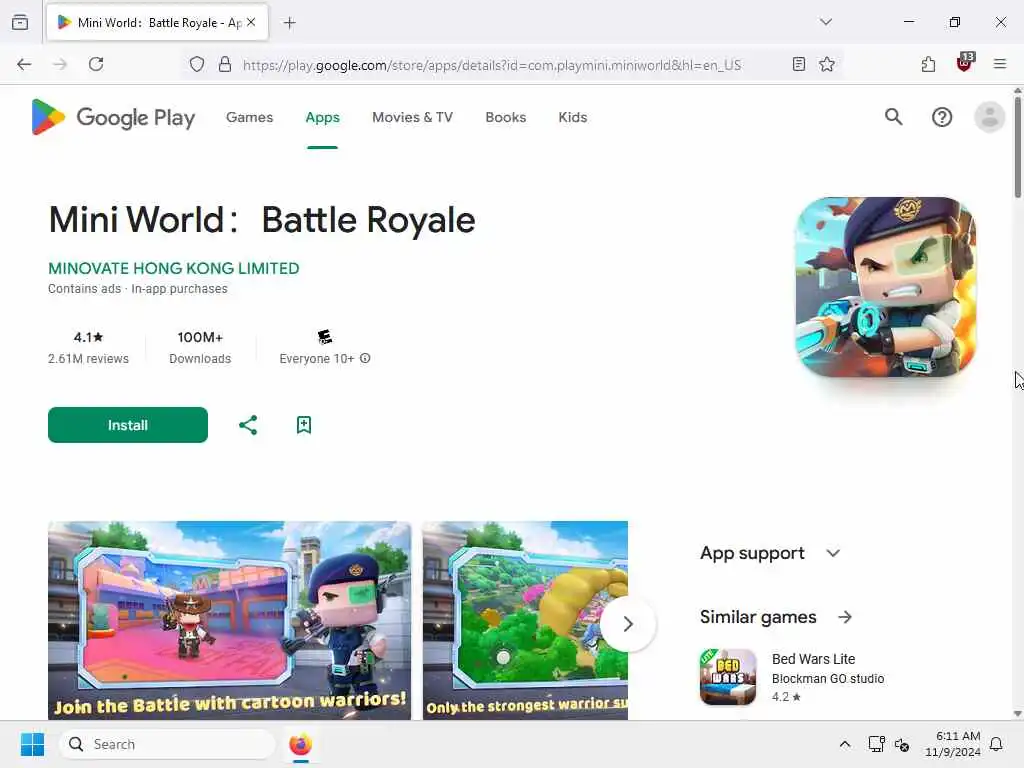Click the 4.1 star rating value
Screen dimensions: 1024x768
coord(88,338)
